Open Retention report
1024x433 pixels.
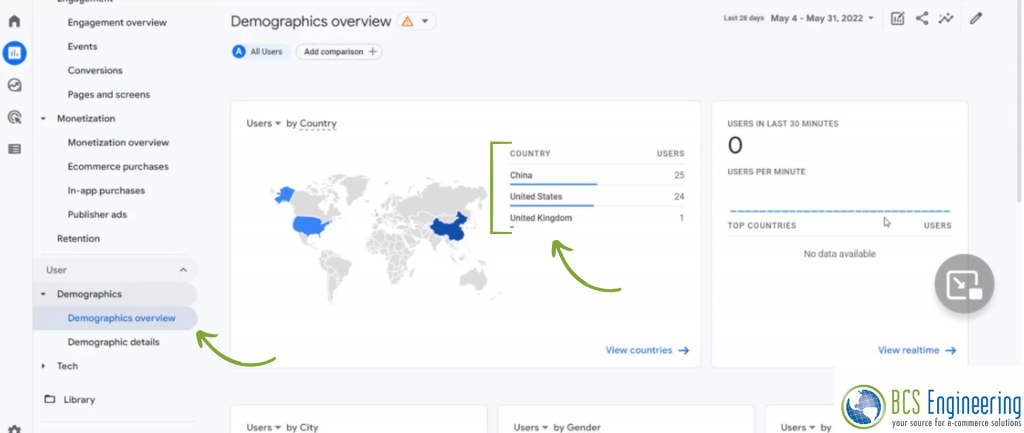[78, 238]
